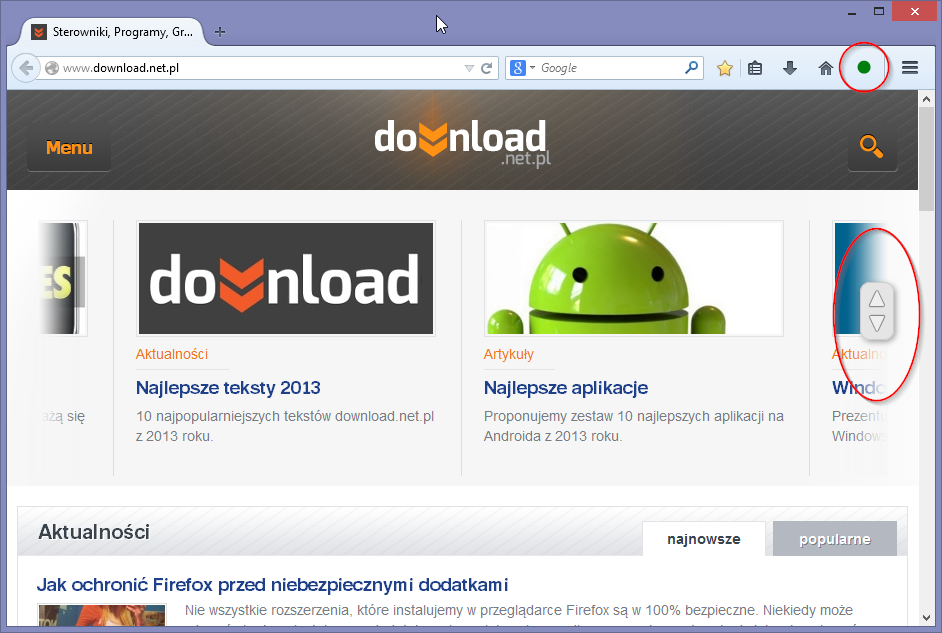Click the download.net.pl header logo
Screen dimensions: 942x633
[462, 142]
